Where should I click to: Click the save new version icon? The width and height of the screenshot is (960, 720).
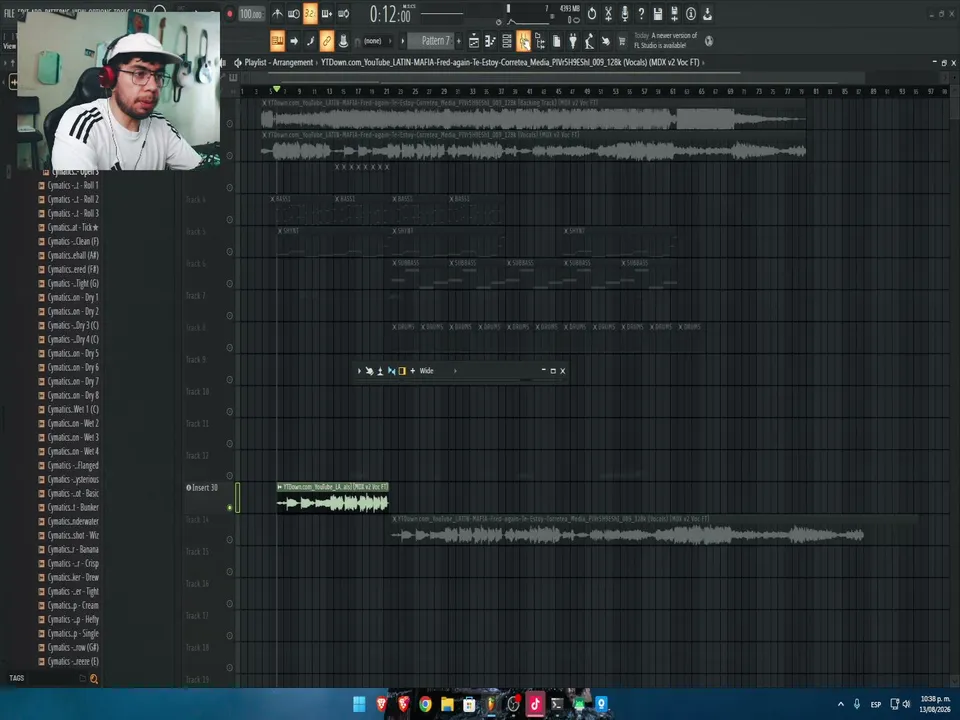coord(674,13)
